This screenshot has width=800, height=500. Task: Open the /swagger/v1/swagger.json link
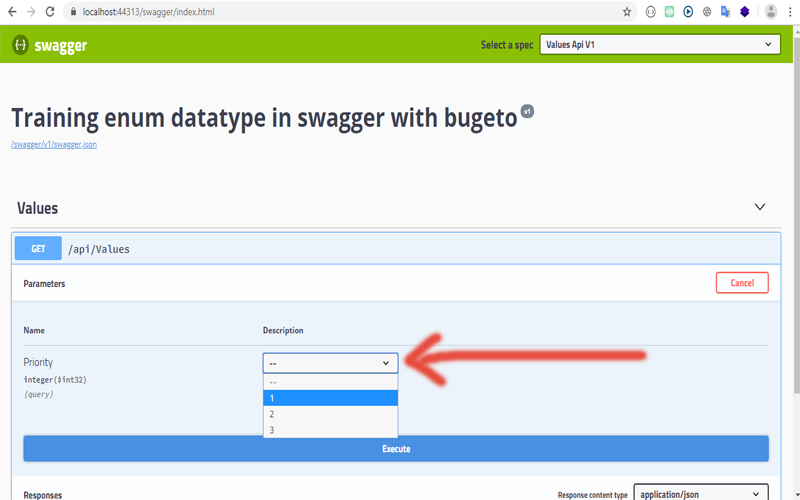coord(54,144)
